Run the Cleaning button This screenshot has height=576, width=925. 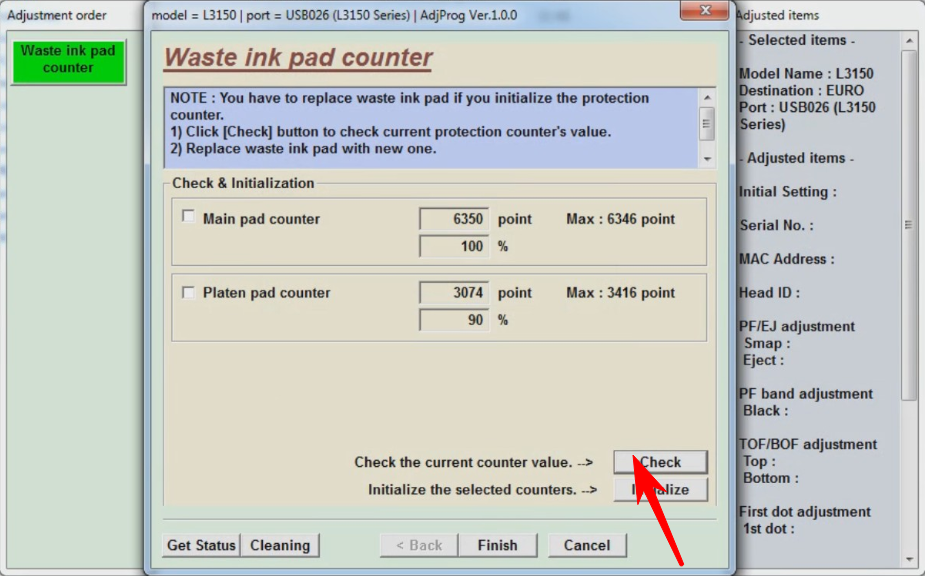(280, 545)
